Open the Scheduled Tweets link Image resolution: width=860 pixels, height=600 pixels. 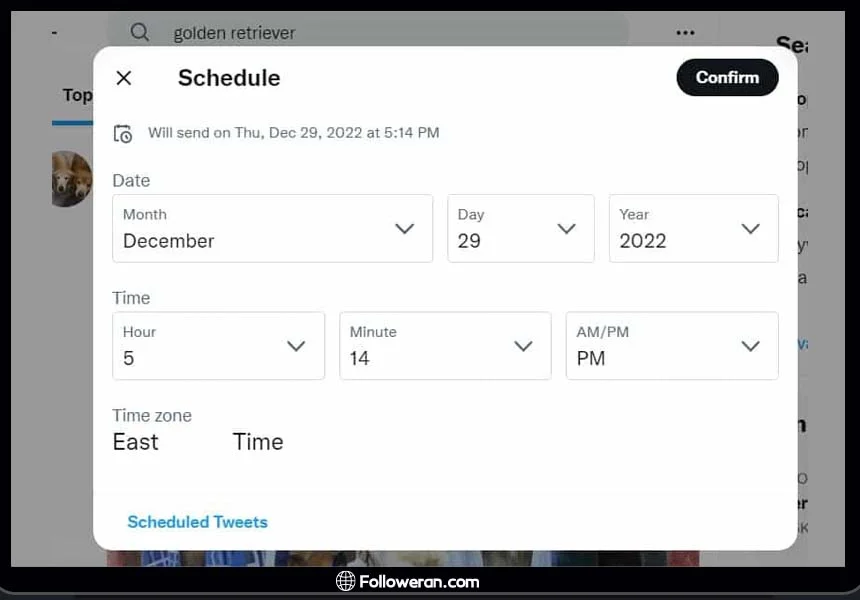(x=197, y=522)
